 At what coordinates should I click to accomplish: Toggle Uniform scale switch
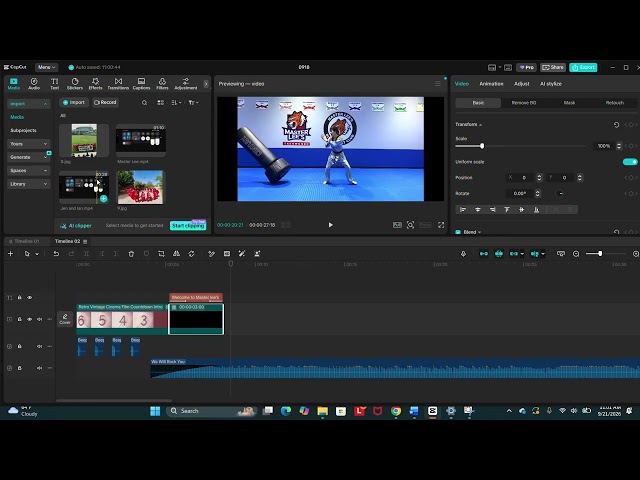tap(630, 162)
